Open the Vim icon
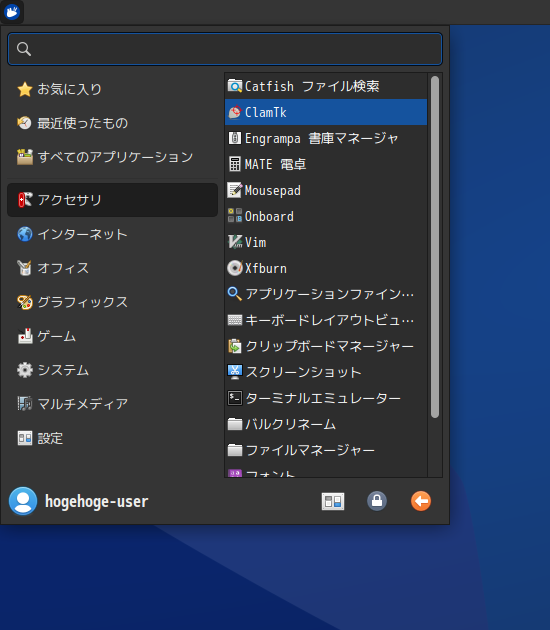The height and width of the screenshot is (630, 550). click(235, 242)
